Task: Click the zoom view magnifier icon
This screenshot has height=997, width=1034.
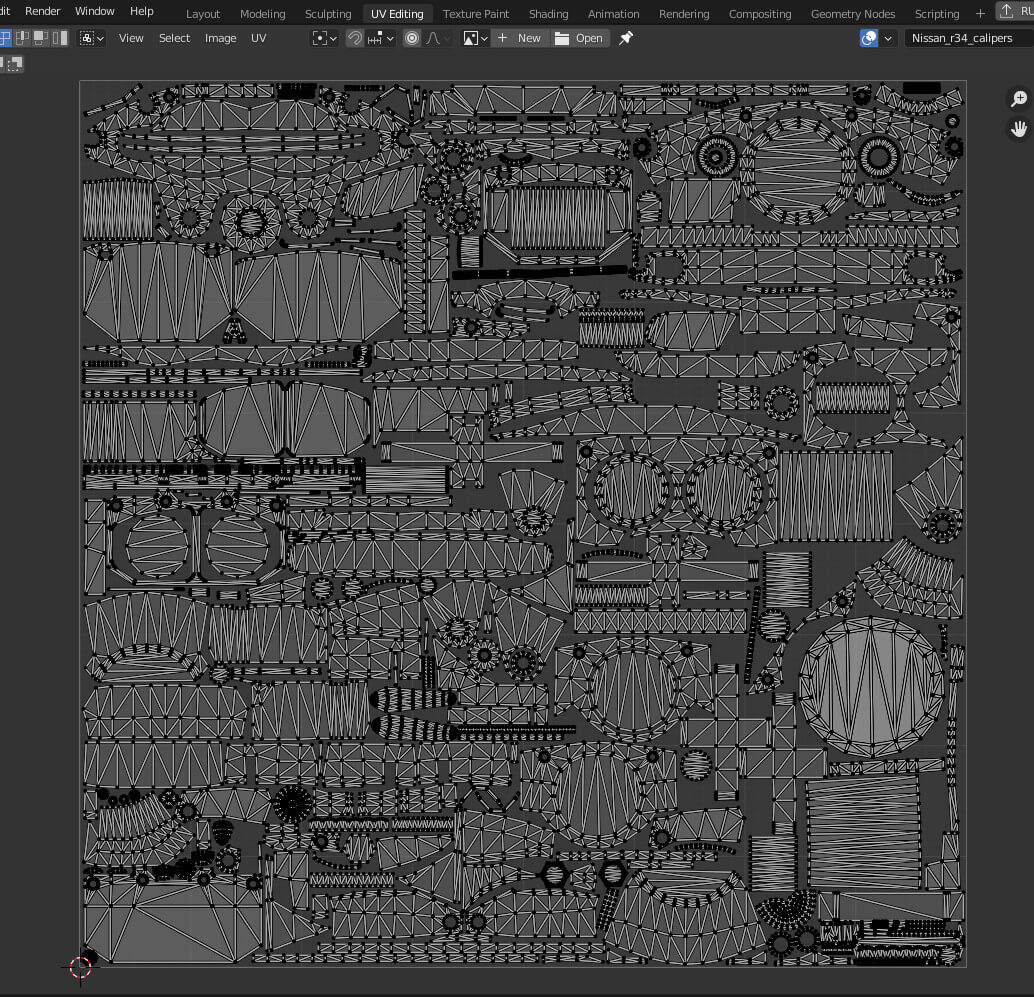Action: click(1018, 98)
